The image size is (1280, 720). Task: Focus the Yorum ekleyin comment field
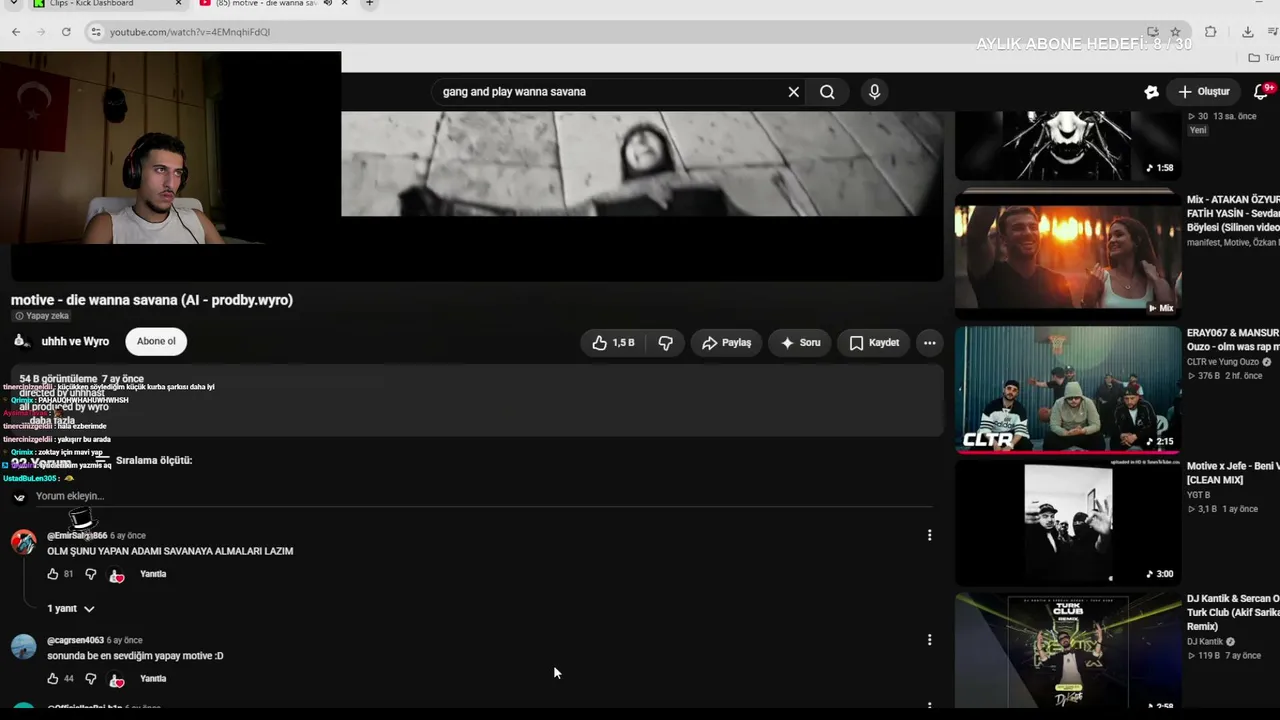point(484,496)
